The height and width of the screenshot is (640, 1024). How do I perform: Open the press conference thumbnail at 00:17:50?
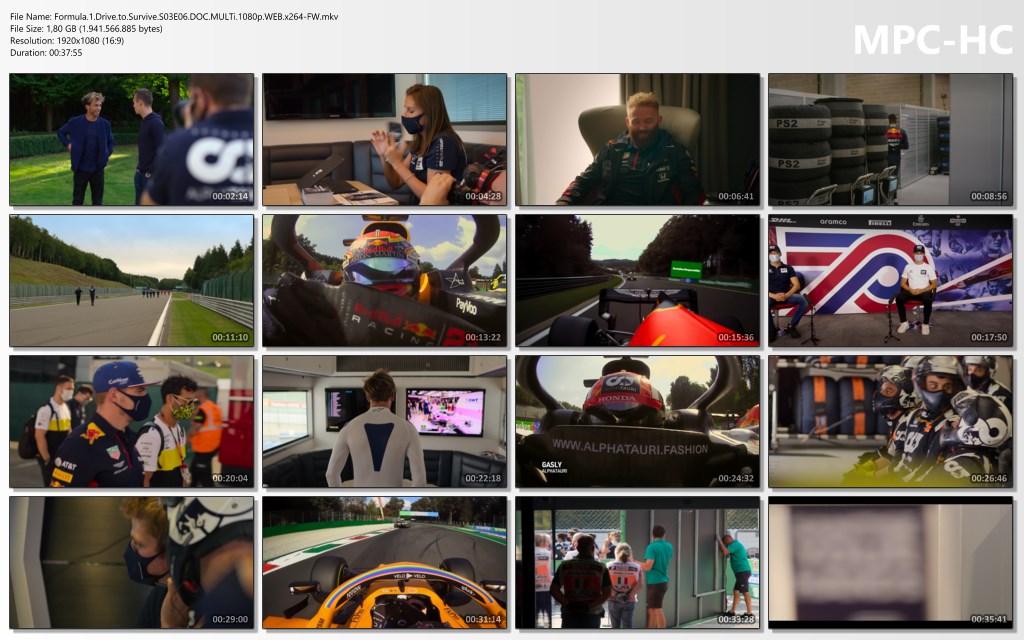pos(890,280)
